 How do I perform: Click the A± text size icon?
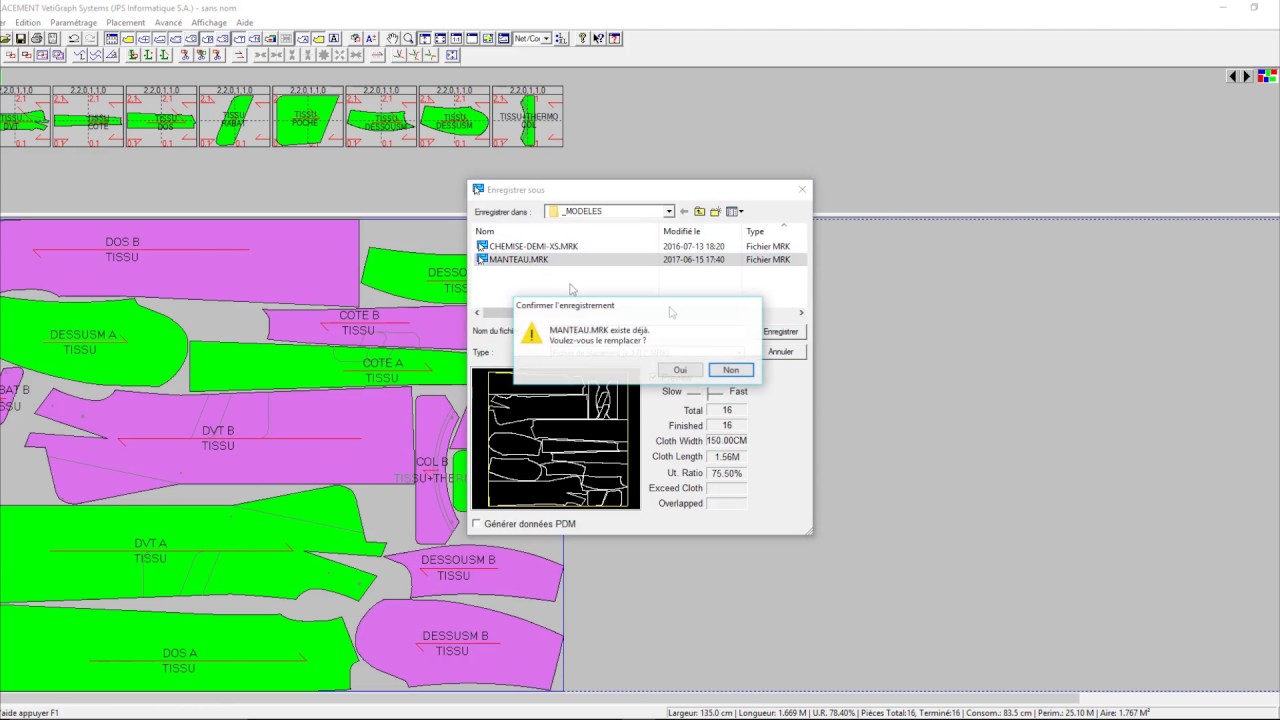point(371,38)
